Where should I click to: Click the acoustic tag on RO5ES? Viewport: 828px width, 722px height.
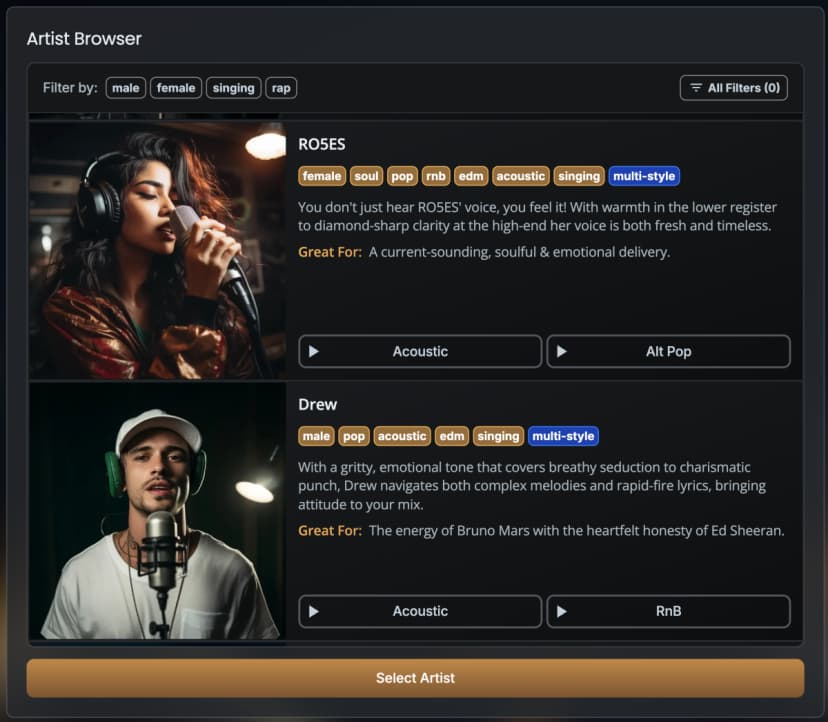point(521,176)
